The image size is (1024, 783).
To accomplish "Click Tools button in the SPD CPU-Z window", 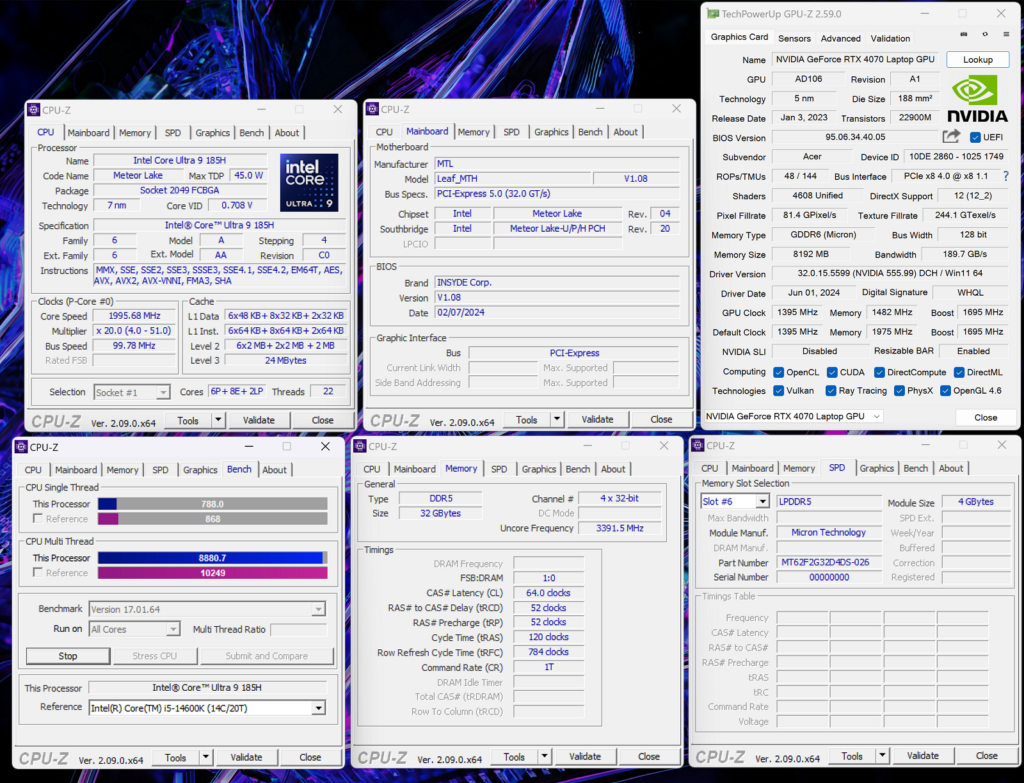I will tap(852, 756).
